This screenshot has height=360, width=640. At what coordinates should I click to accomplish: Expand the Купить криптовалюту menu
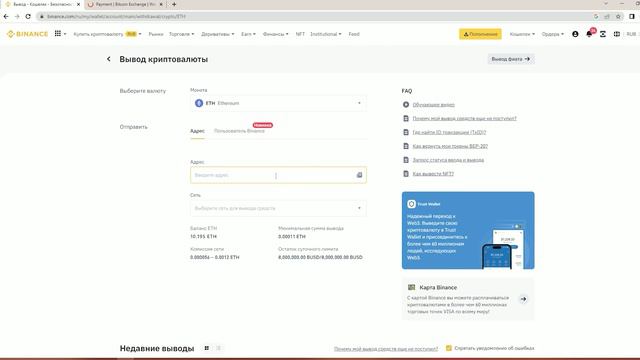coord(107,34)
